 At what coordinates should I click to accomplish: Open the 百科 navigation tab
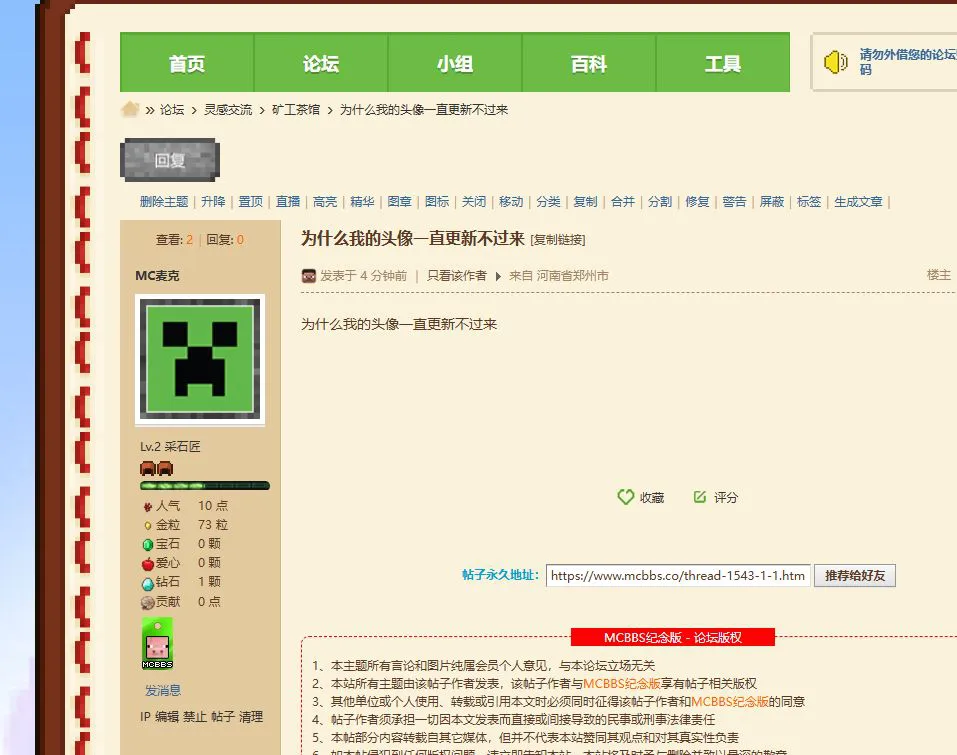tap(589, 62)
